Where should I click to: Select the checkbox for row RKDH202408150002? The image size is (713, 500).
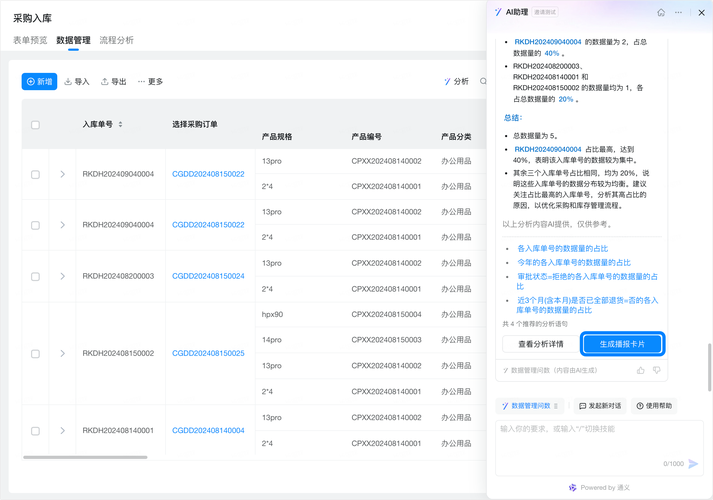point(35,354)
